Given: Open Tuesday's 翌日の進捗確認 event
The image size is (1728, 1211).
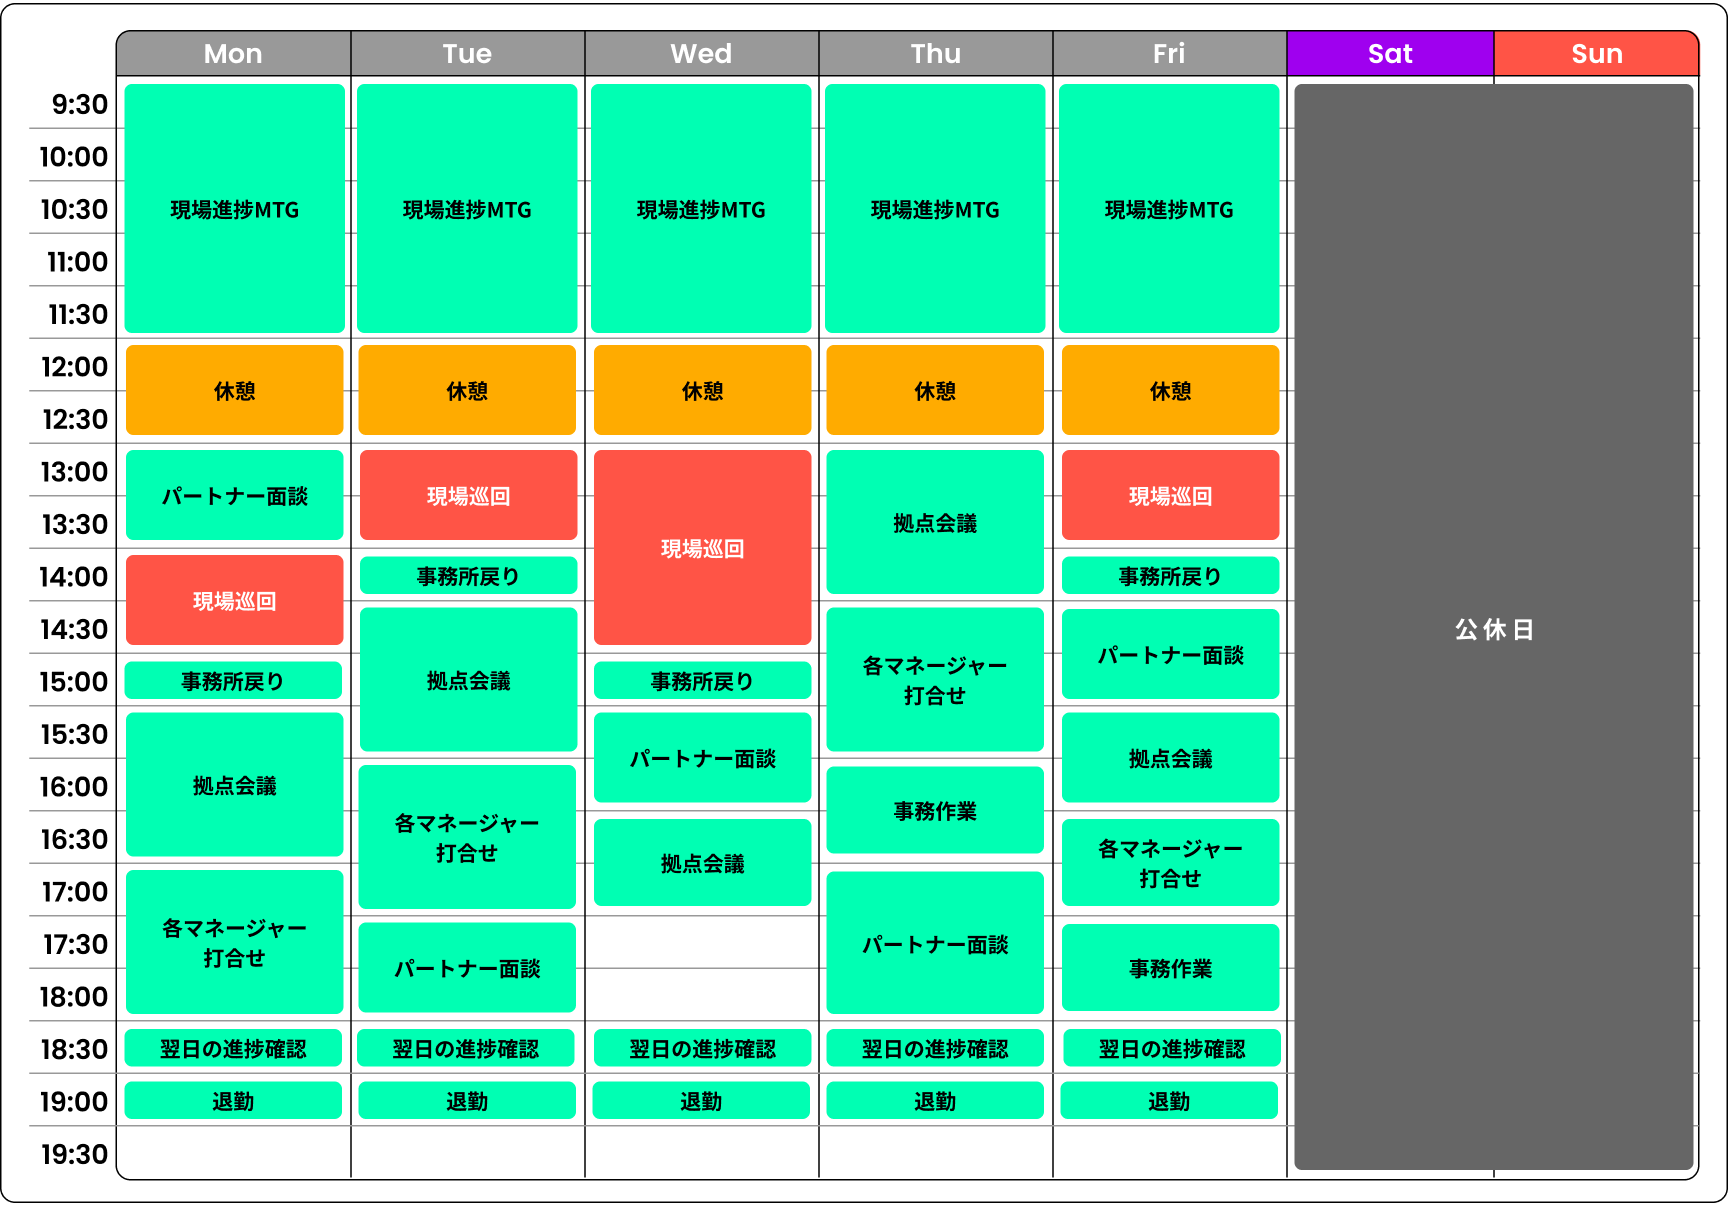Looking at the screenshot, I should [x=467, y=1048].
